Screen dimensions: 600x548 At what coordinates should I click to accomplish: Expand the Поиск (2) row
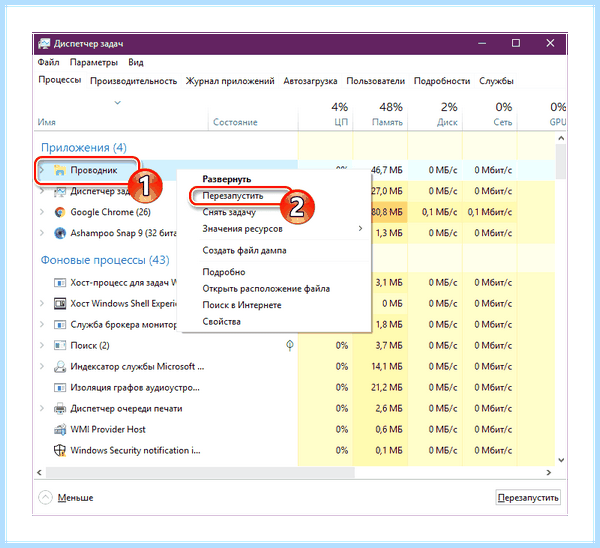(x=42, y=346)
